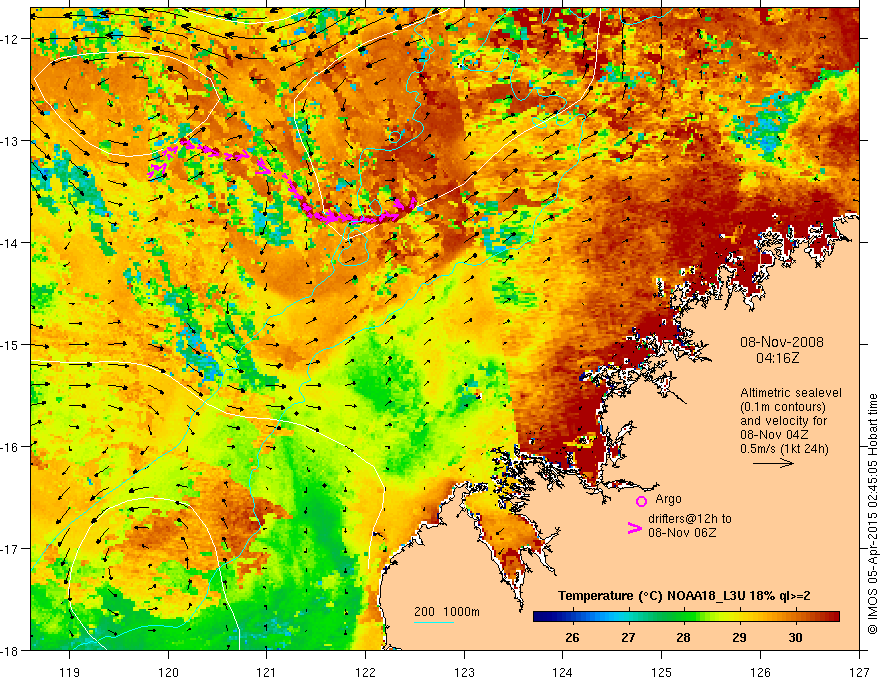Click latitude label -15 on left axis
This screenshot has height=680, width=880.
tap(11, 345)
